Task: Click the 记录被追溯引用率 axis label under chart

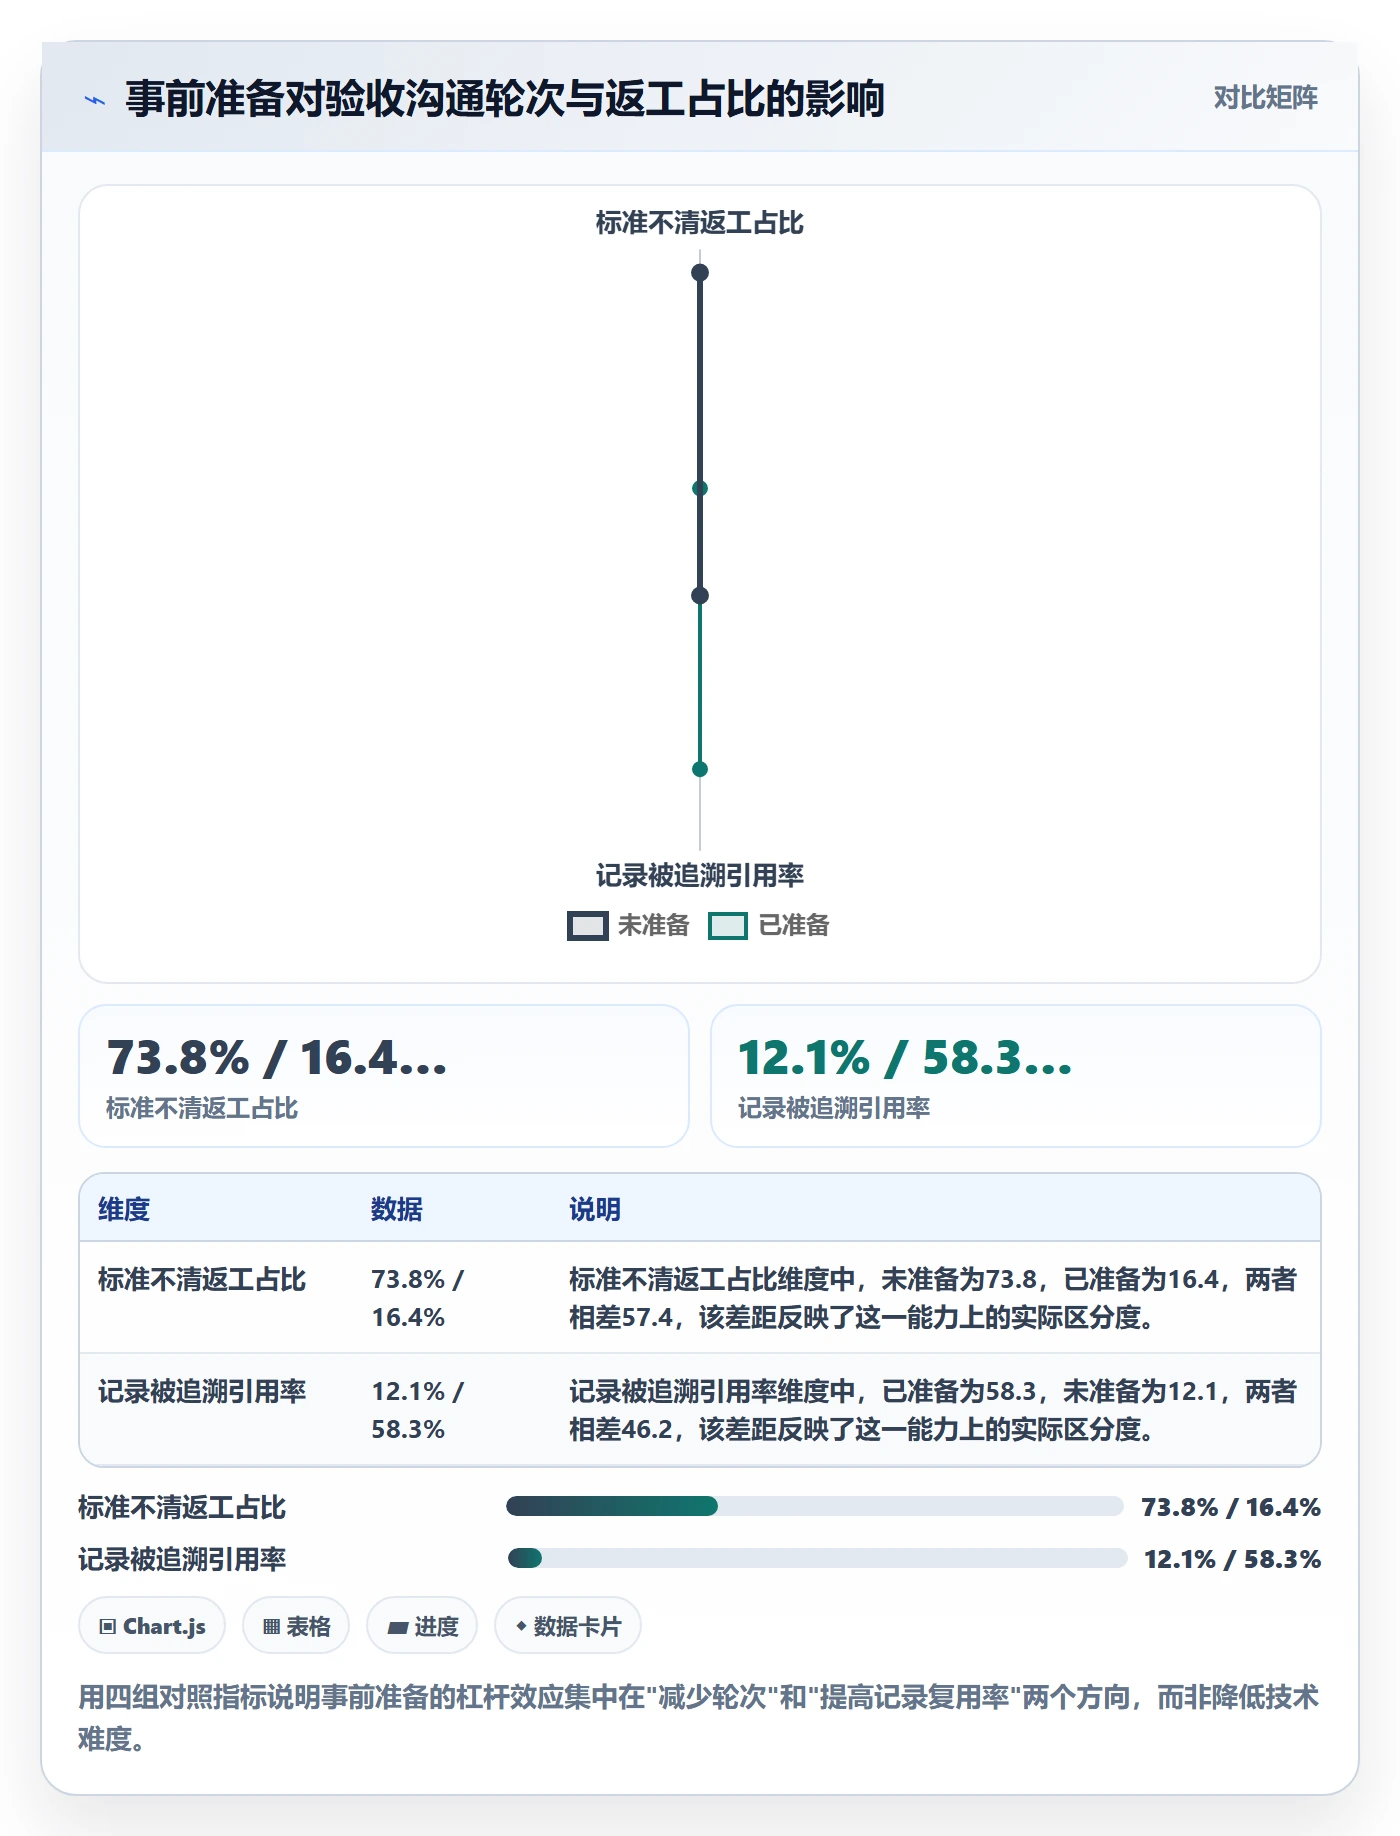Action: (x=700, y=876)
